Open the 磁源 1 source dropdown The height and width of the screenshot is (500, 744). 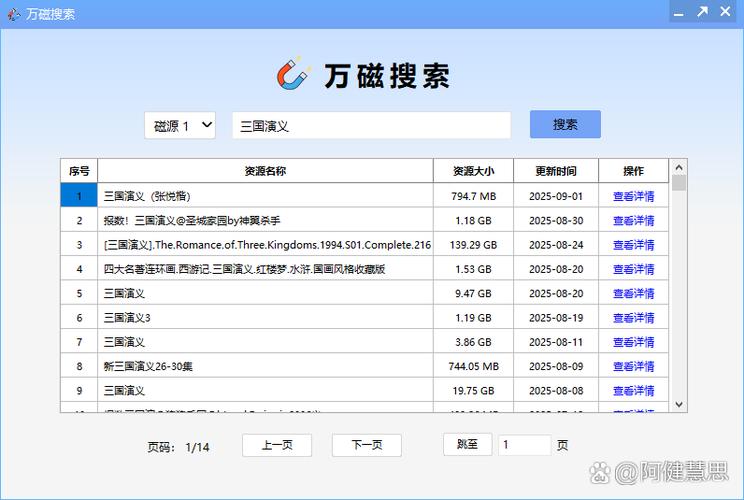pyautogui.click(x=180, y=126)
